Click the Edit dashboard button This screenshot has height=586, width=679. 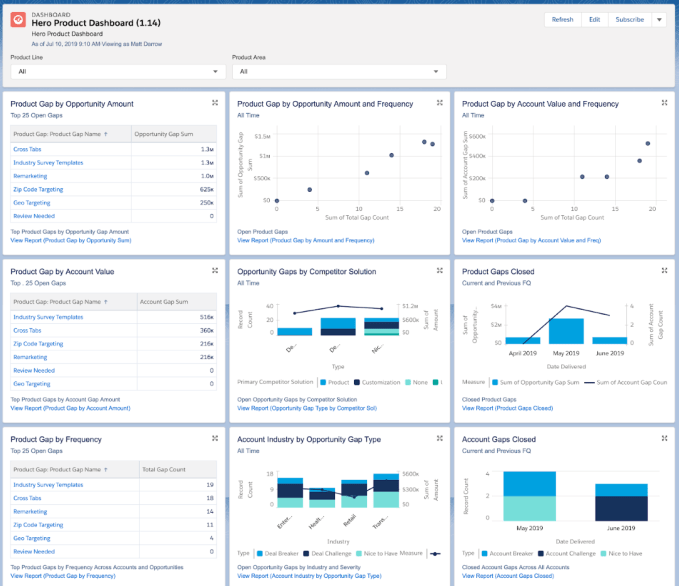(595, 19)
